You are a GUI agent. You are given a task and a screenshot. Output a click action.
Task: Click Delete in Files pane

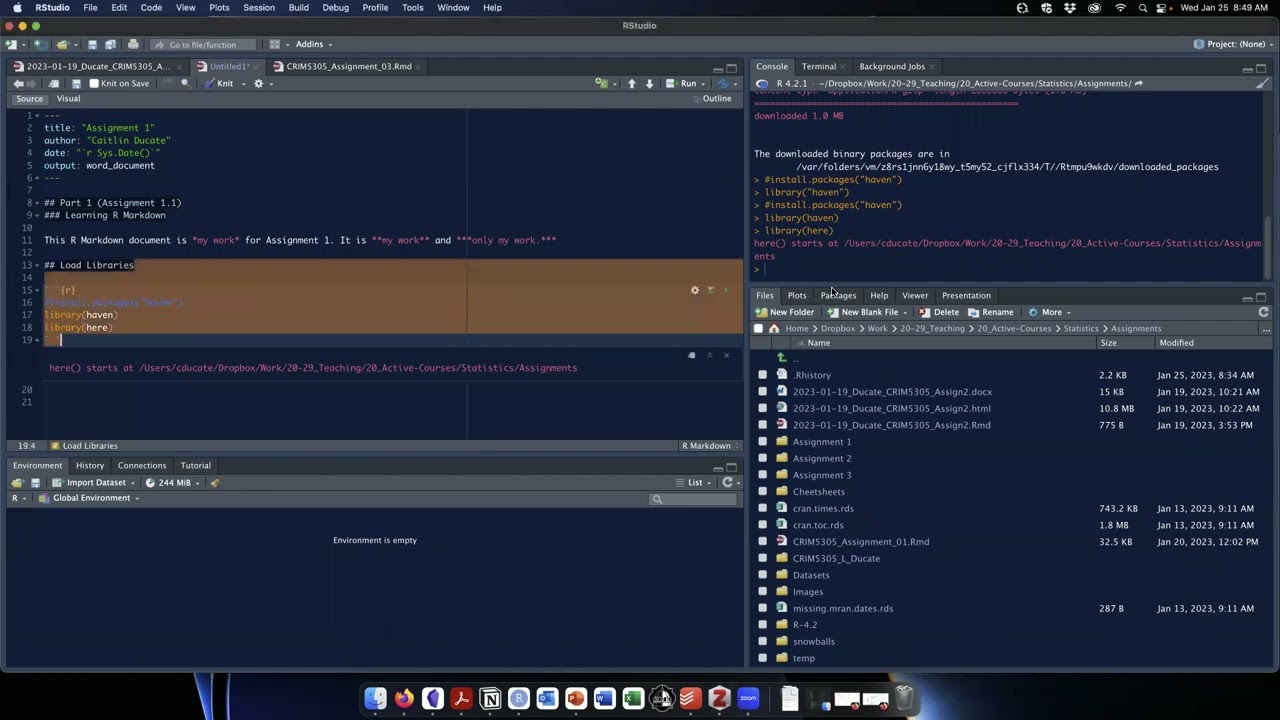pyautogui.click(x=938, y=312)
